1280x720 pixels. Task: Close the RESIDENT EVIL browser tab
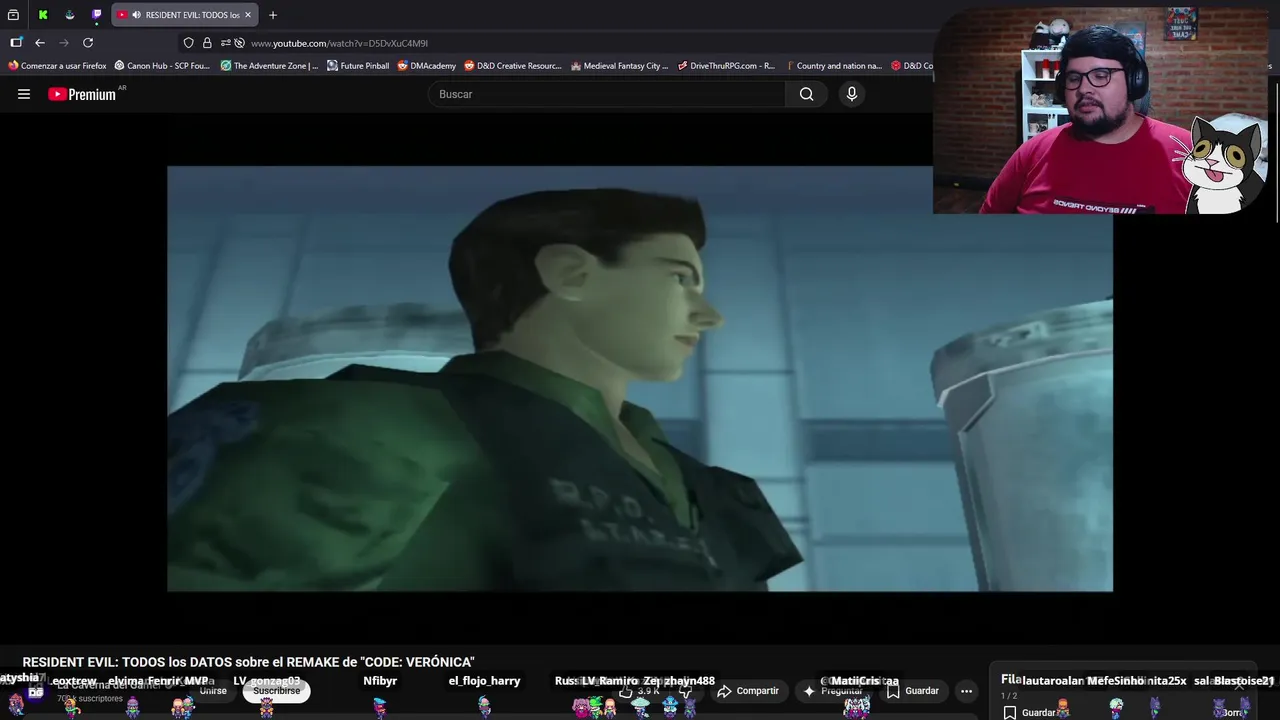[x=248, y=15]
